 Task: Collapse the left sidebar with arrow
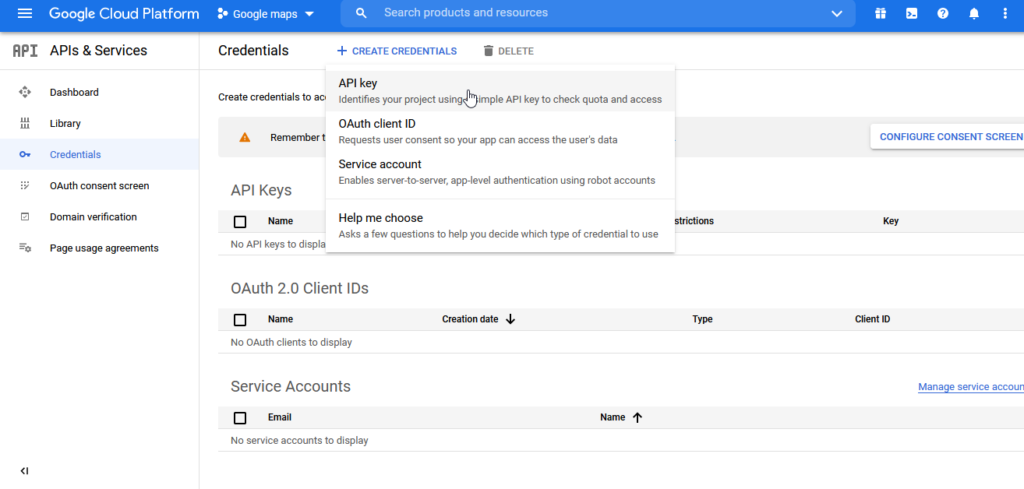25,471
